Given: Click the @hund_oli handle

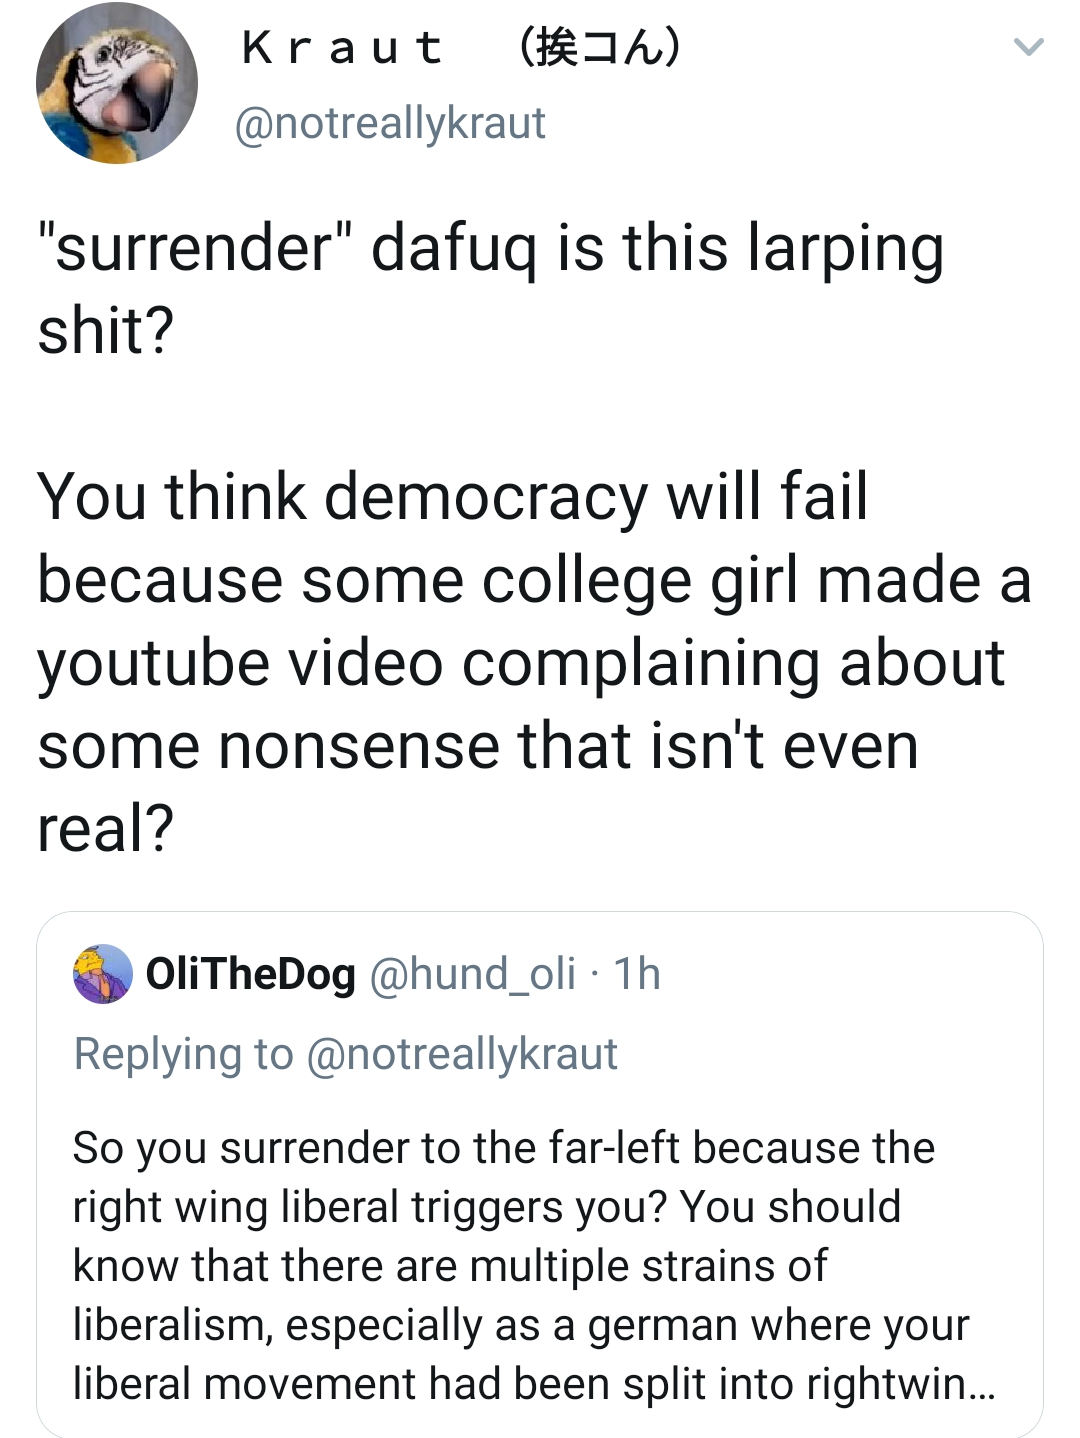Looking at the screenshot, I should (x=472, y=974).
